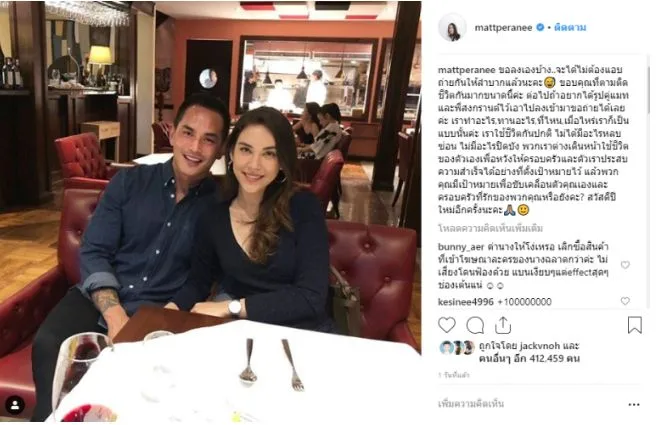This screenshot has height=425, width=657.
Task: Click the tagged people icon on the photo
Action: pos(15,405)
